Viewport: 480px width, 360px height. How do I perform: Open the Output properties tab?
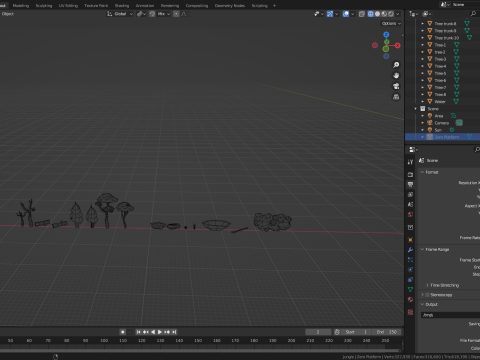[410, 184]
